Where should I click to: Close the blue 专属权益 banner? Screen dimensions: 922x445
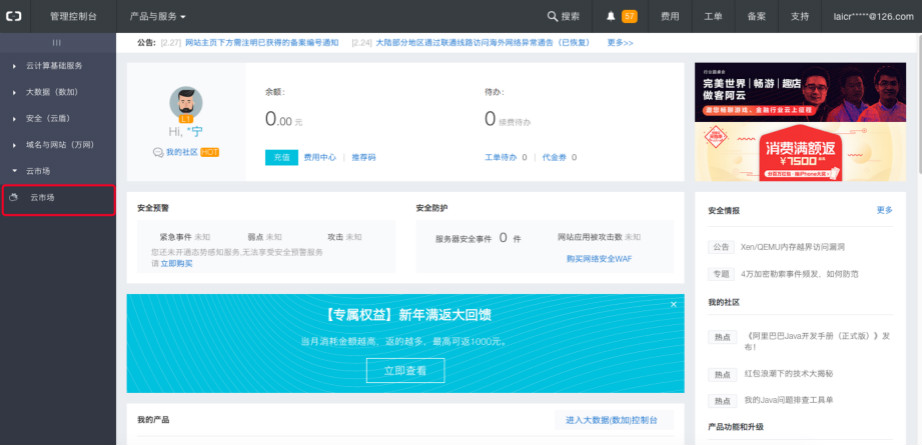[x=673, y=304]
